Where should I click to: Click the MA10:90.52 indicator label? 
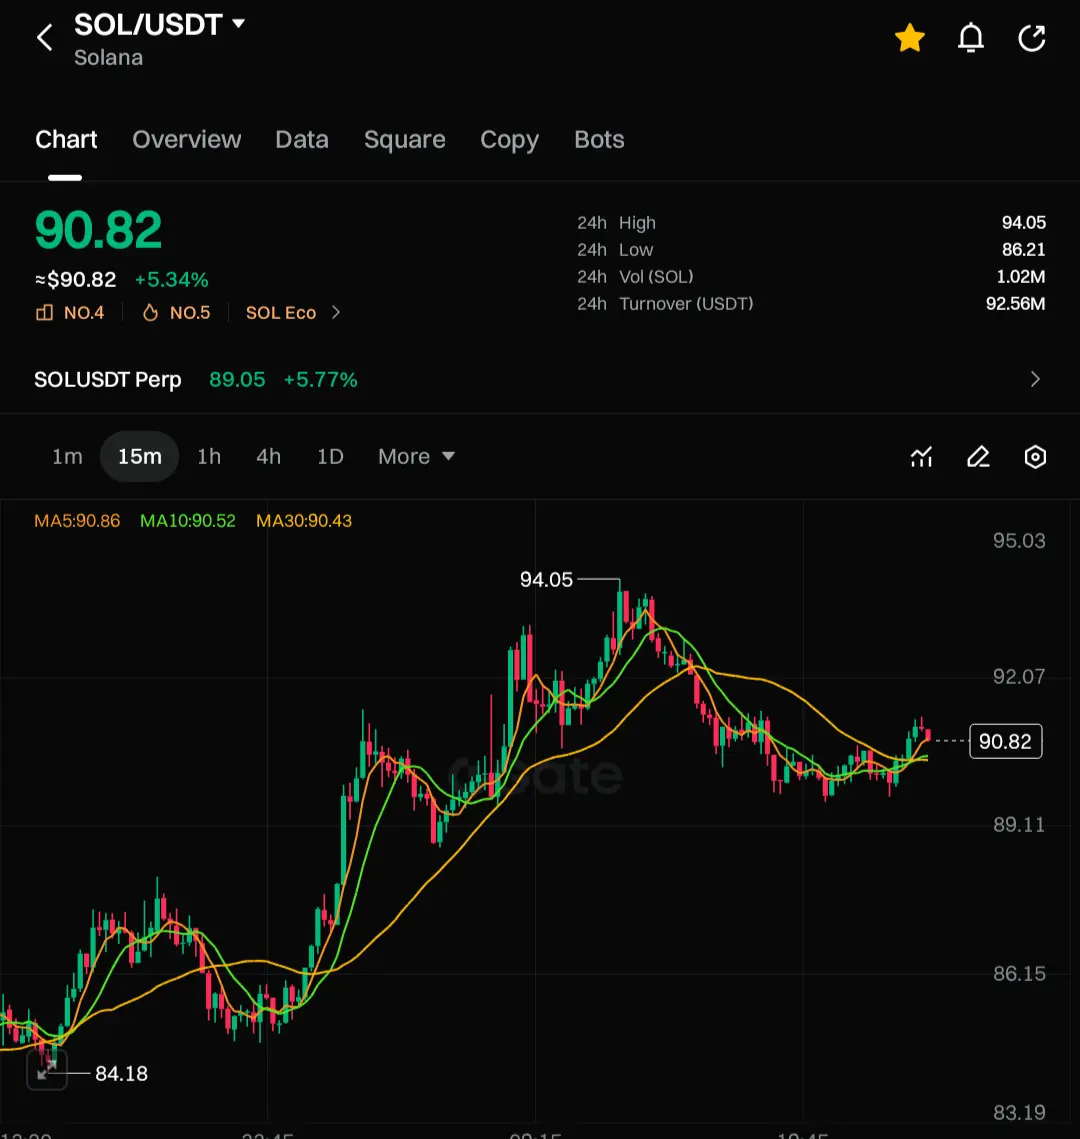187,521
